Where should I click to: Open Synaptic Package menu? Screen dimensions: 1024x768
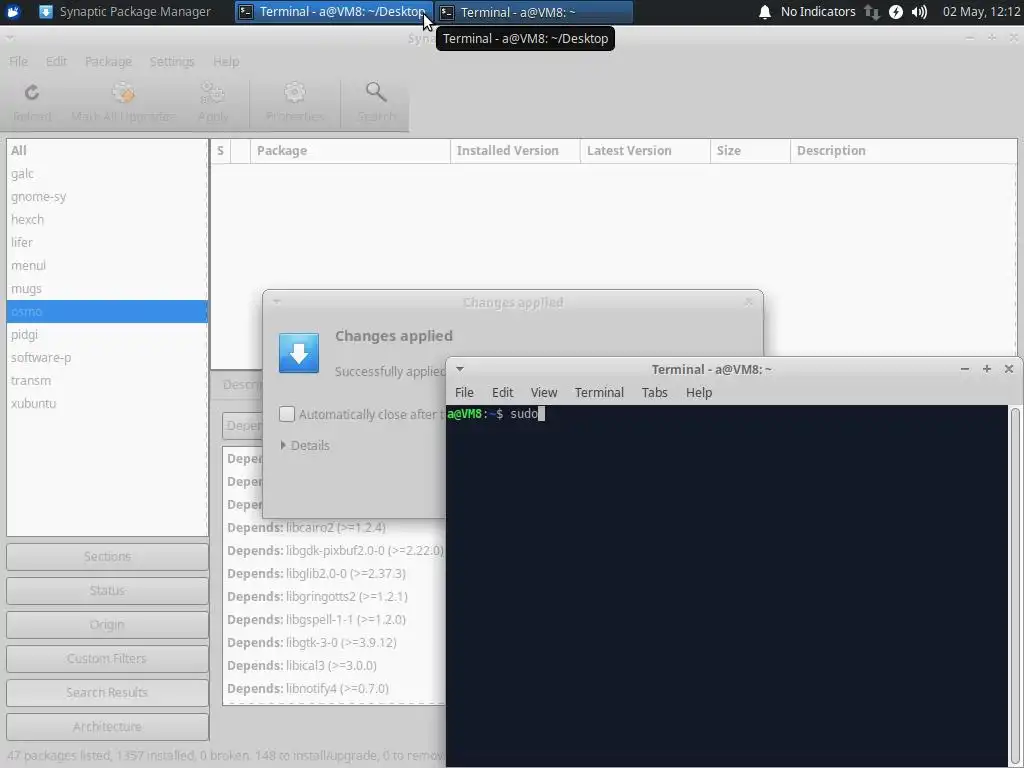(108, 61)
